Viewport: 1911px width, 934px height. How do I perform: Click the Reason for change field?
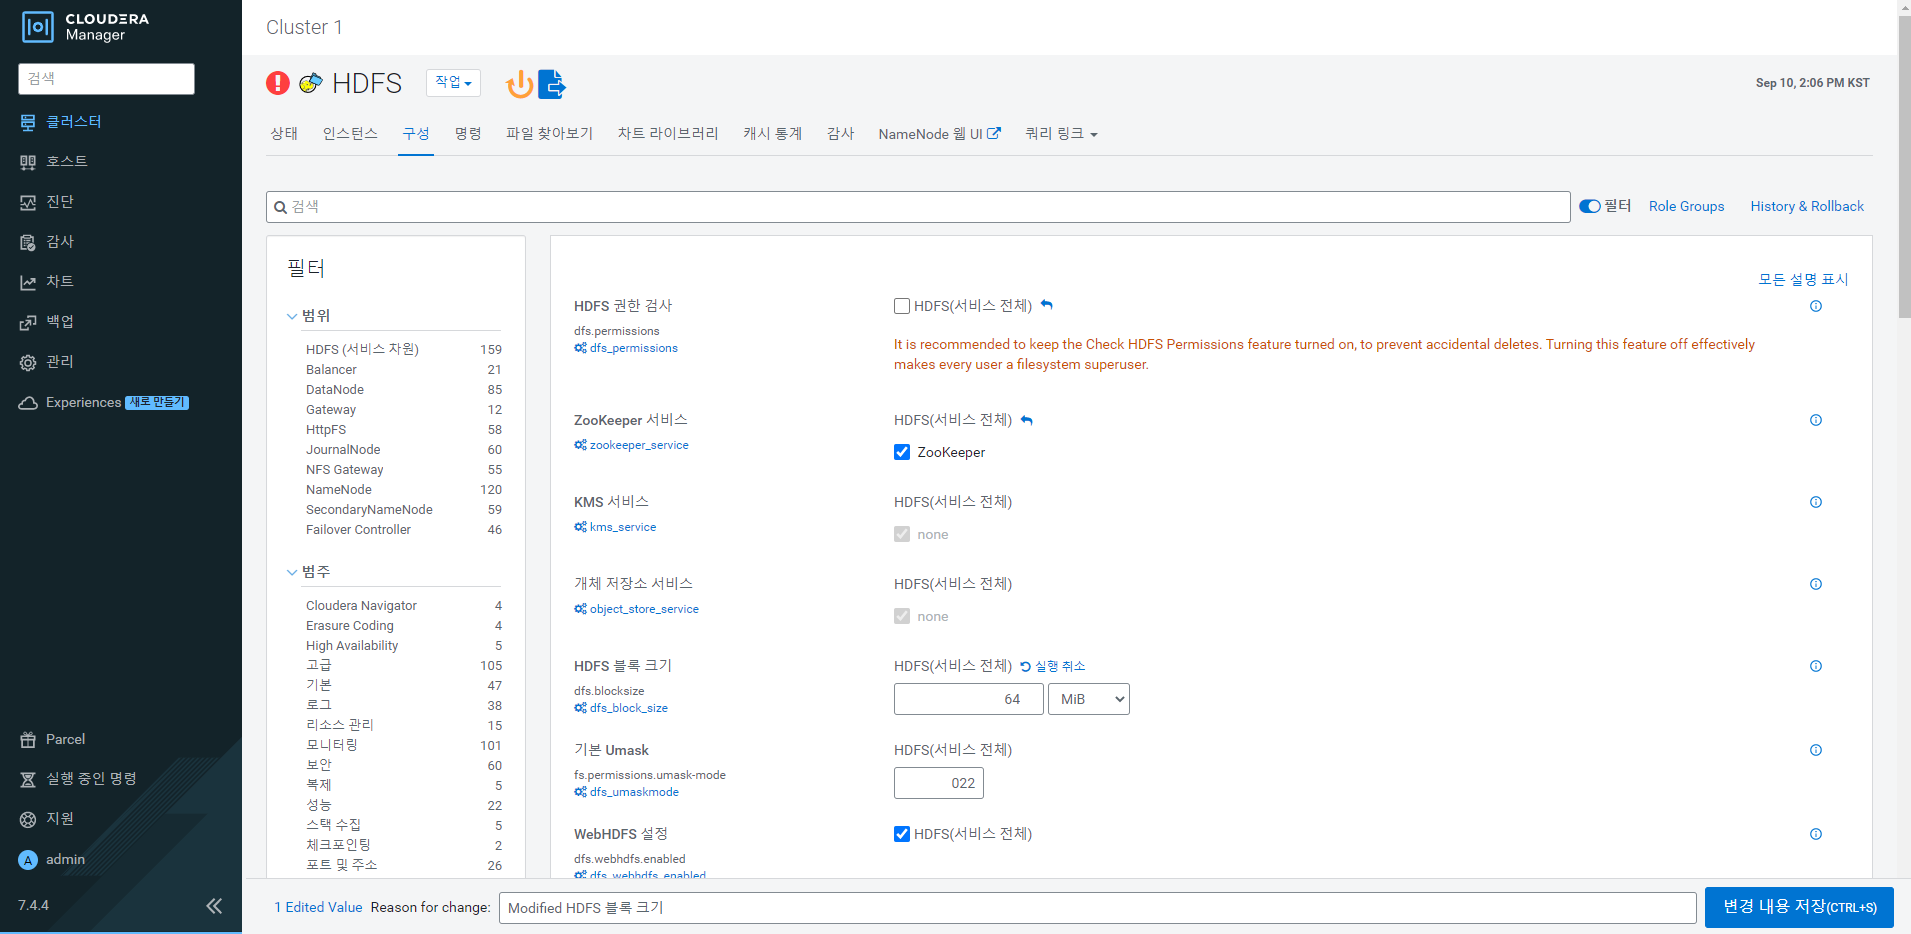pyautogui.click(x=1097, y=908)
